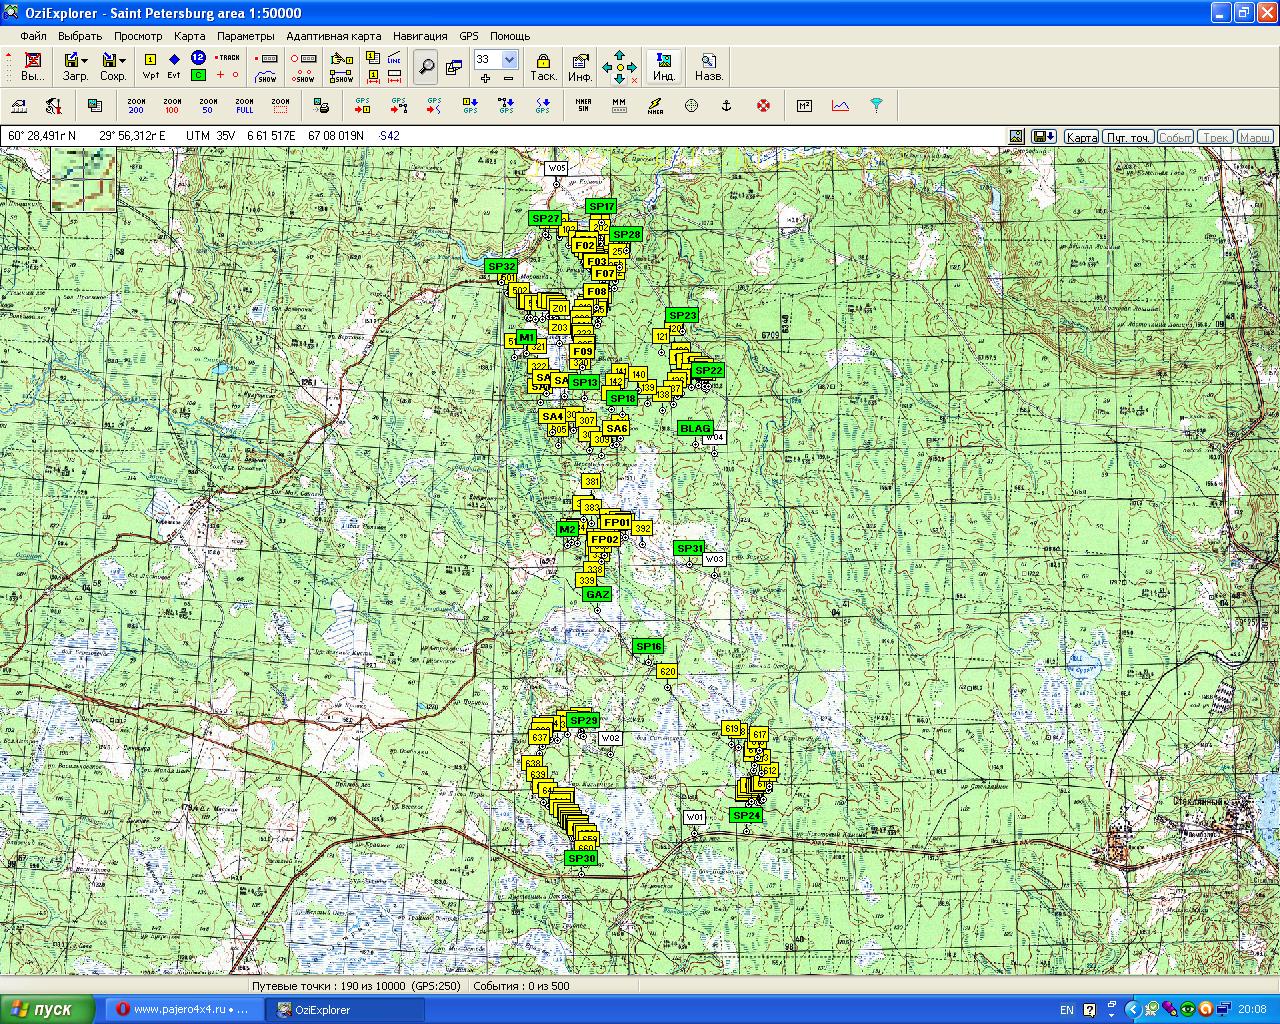Toggle the Таск. lock button

(543, 66)
